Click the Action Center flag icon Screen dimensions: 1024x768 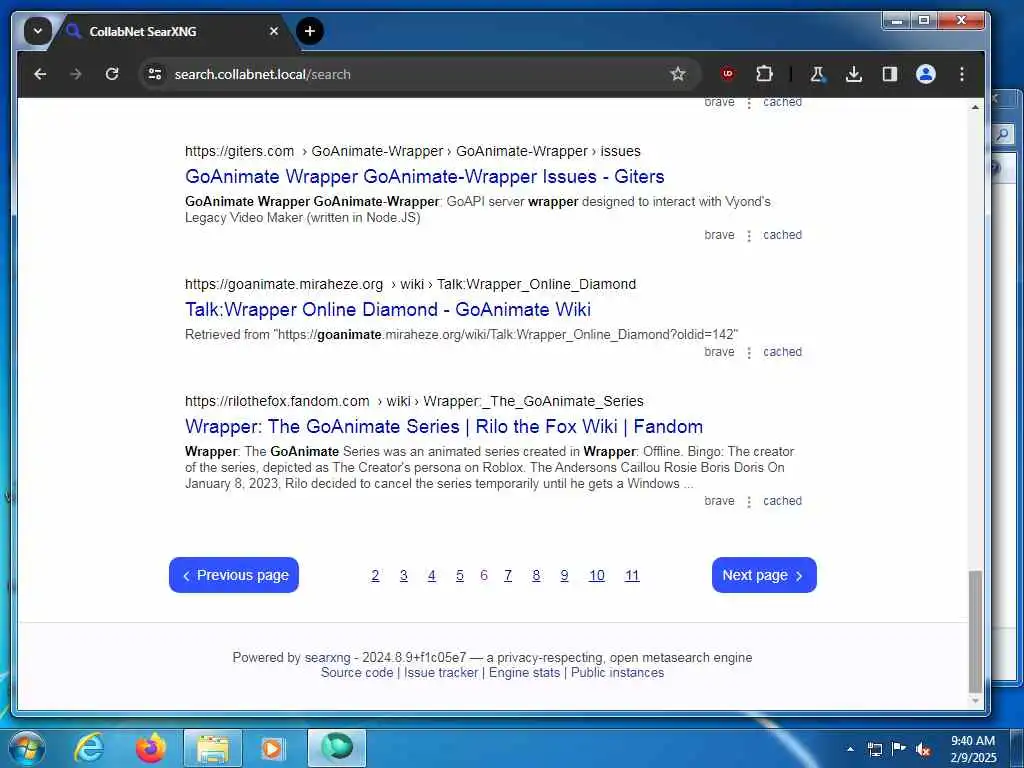[x=899, y=748]
